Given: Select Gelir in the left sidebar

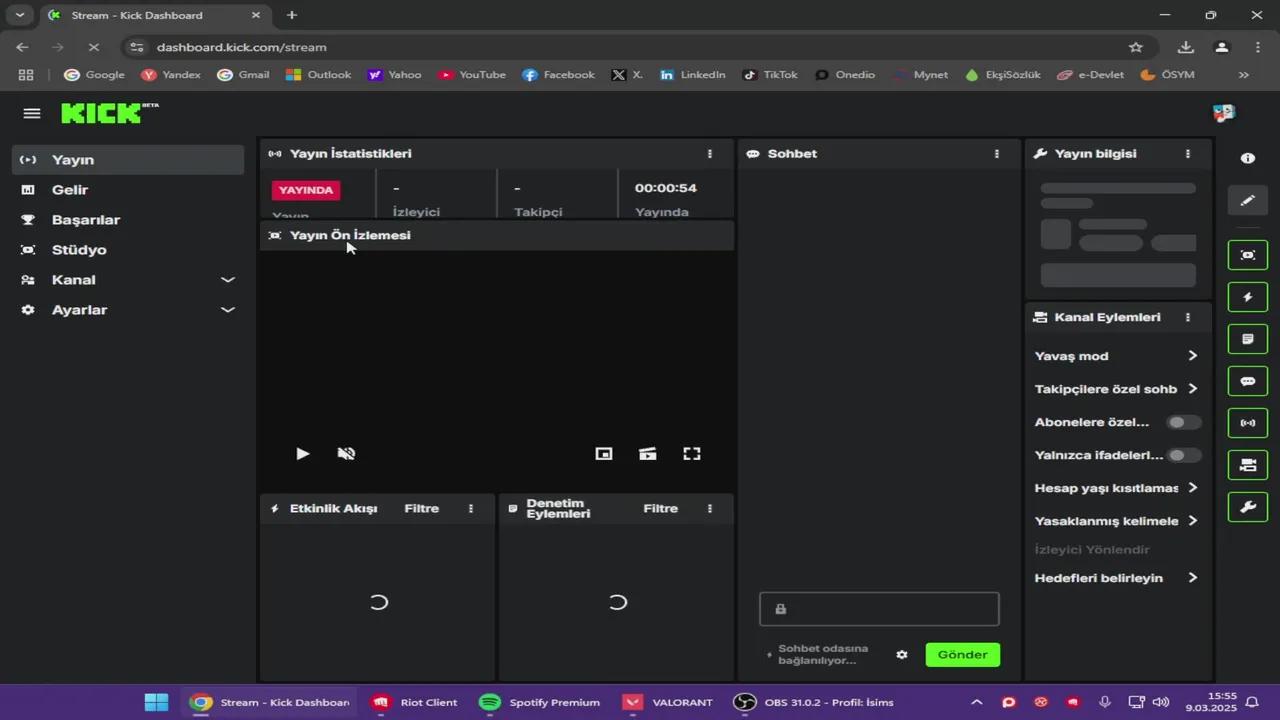Looking at the screenshot, I should 69,189.
